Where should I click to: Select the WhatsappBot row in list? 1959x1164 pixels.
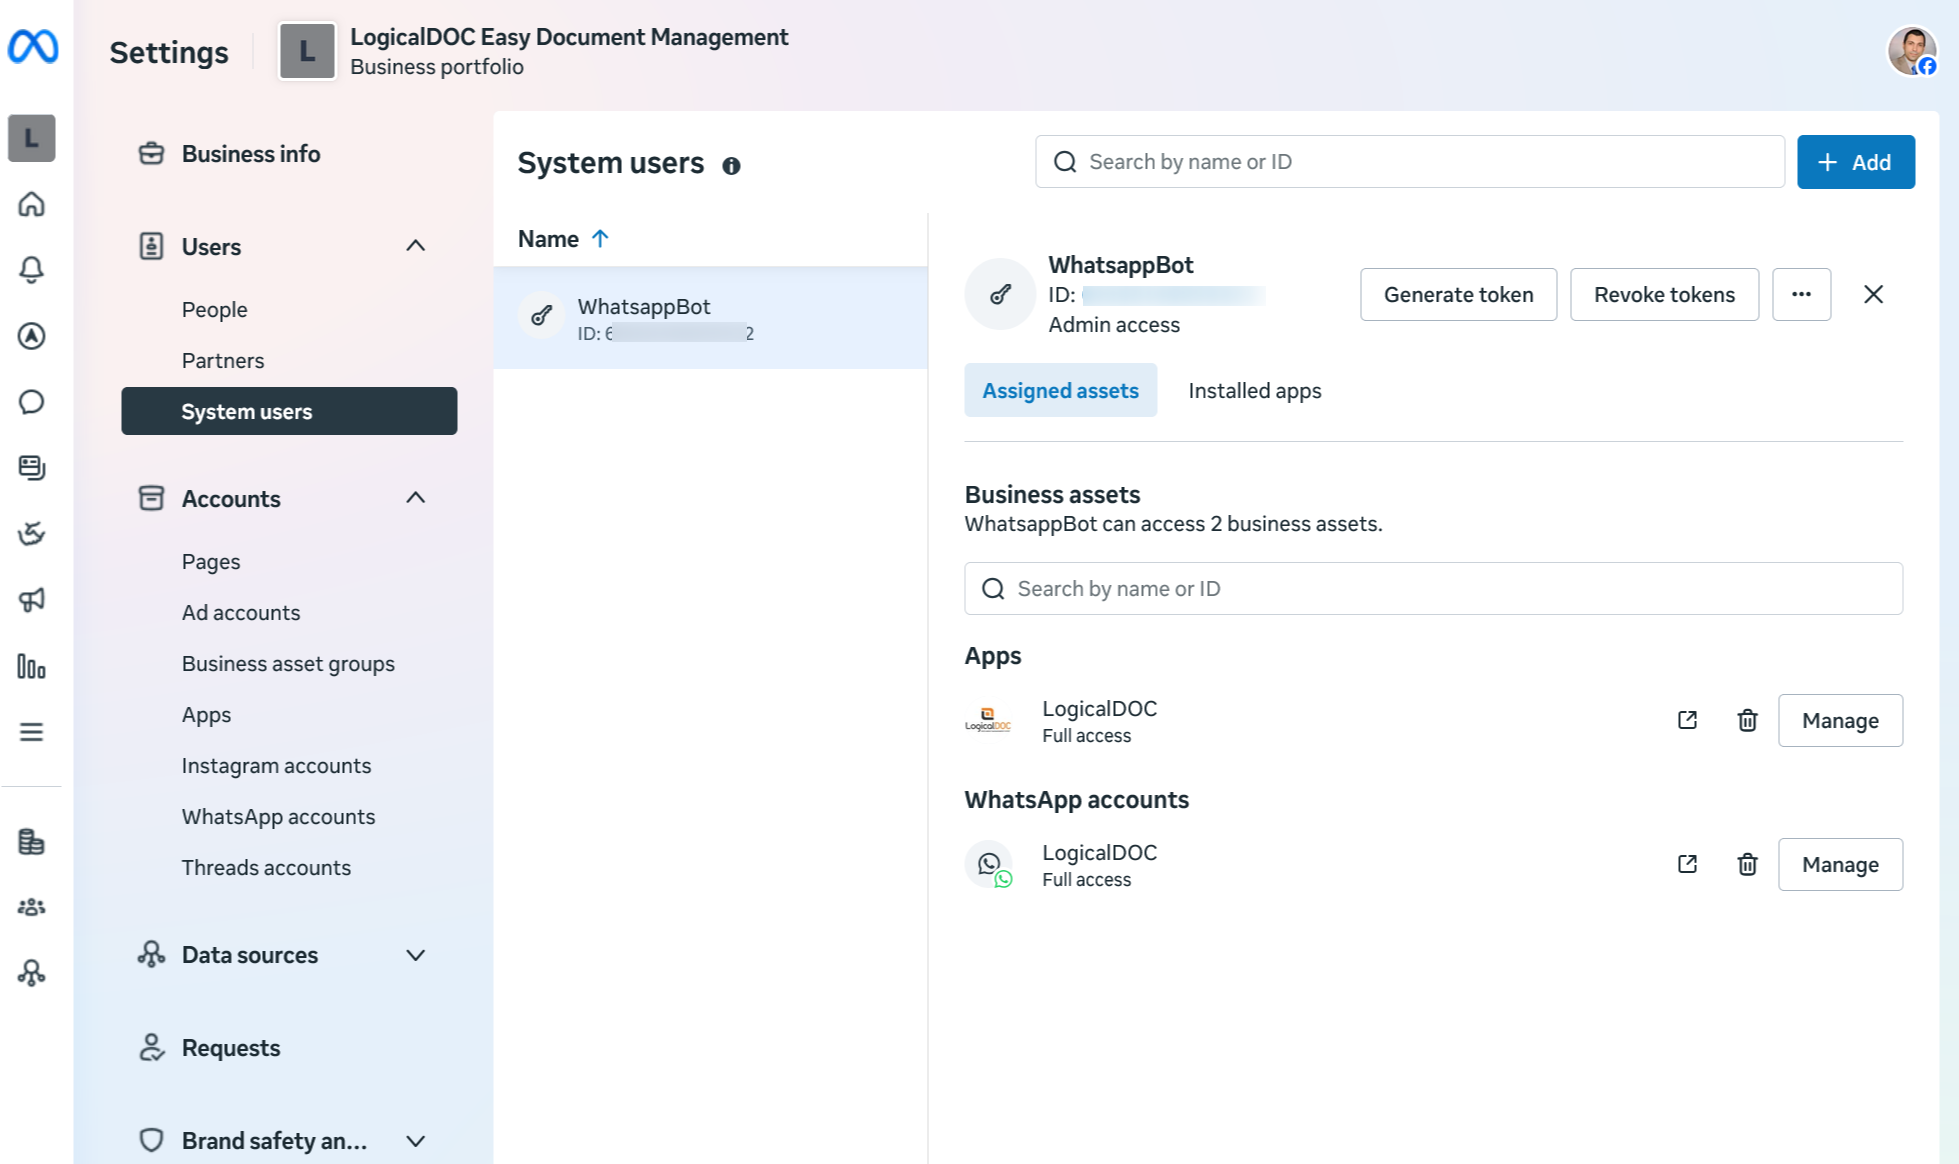tap(710, 318)
